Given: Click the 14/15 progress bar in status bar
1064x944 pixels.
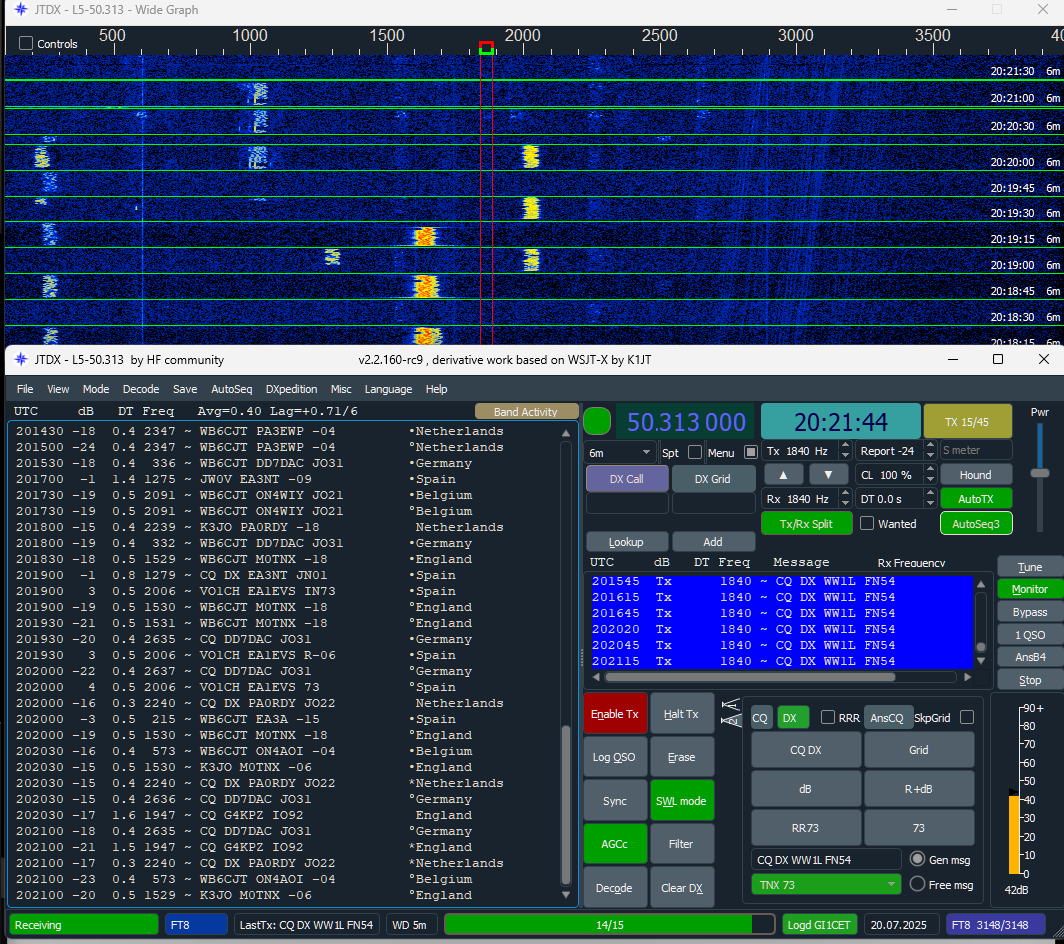Looking at the screenshot, I should tap(609, 924).
